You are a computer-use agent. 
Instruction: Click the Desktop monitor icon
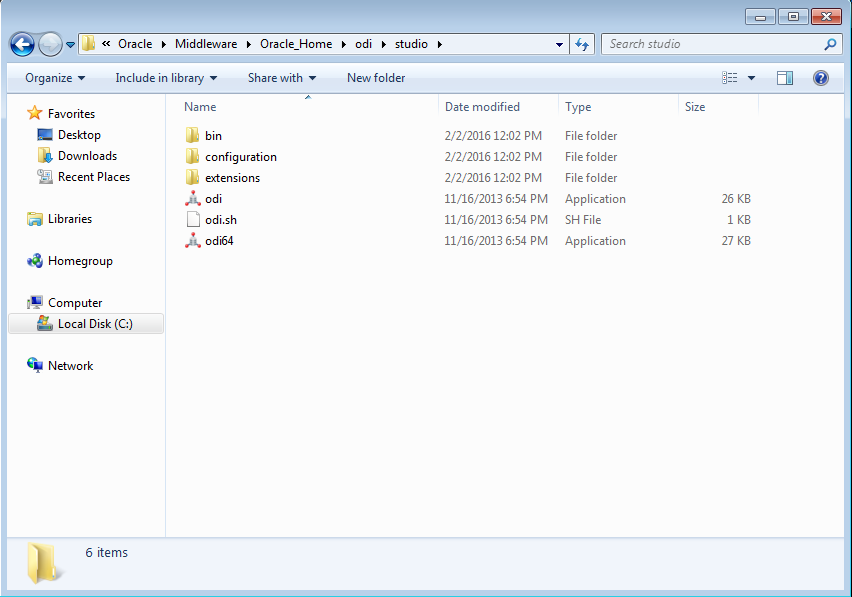tap(45, 134)
